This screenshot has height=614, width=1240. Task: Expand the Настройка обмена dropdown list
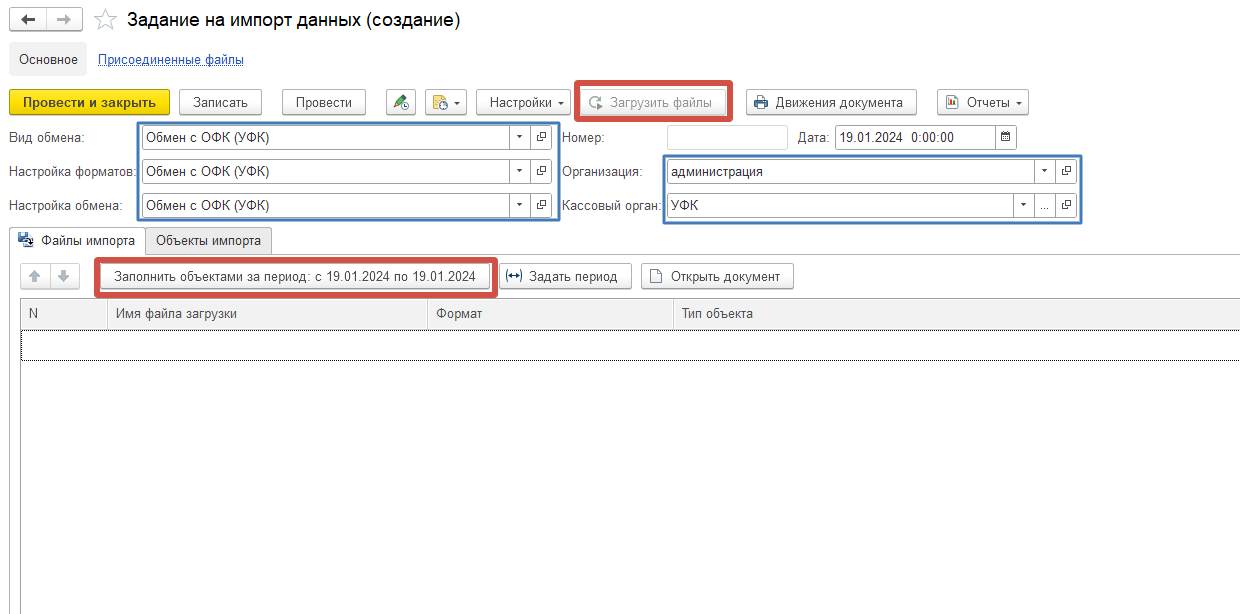click(x=520, y=206)
